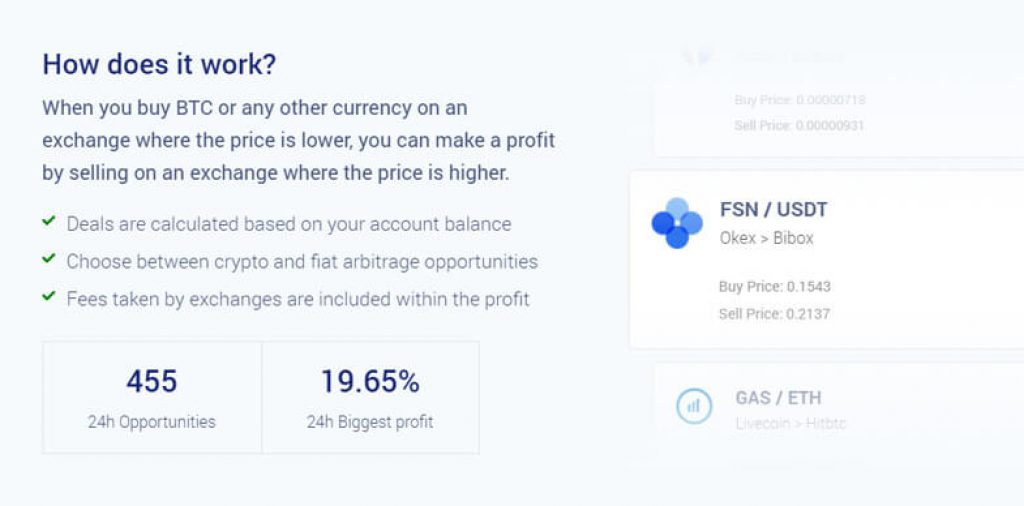Click the 455 opportunities number
Viewport: 1024px width, 506px height.
[152, 382]
